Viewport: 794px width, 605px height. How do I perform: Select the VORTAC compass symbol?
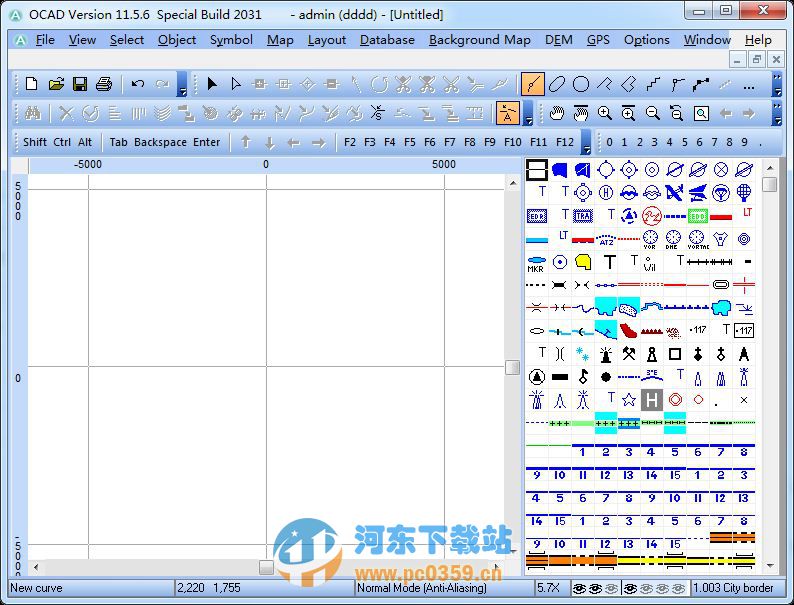tap(698, 238)
